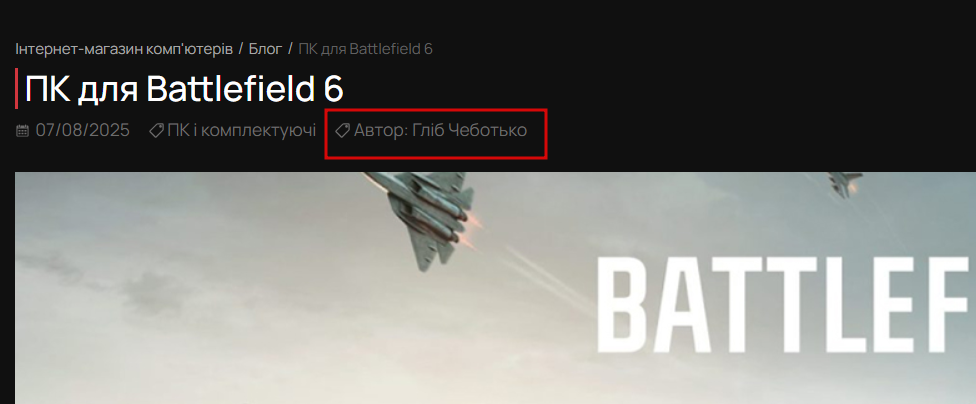Click the small distant jet in banner
This screenshot has height=404, width=976.
tap(845, 184)
